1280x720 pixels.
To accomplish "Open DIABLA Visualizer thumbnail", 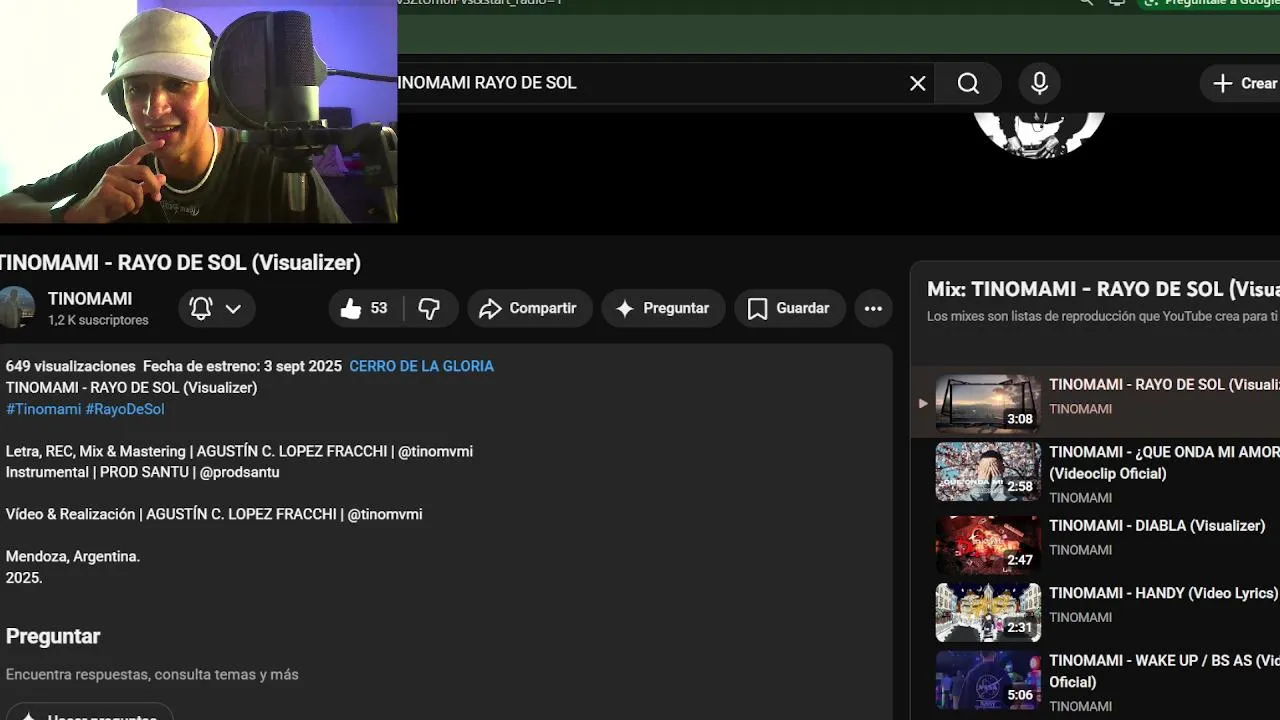I will (x=988, y=545).
